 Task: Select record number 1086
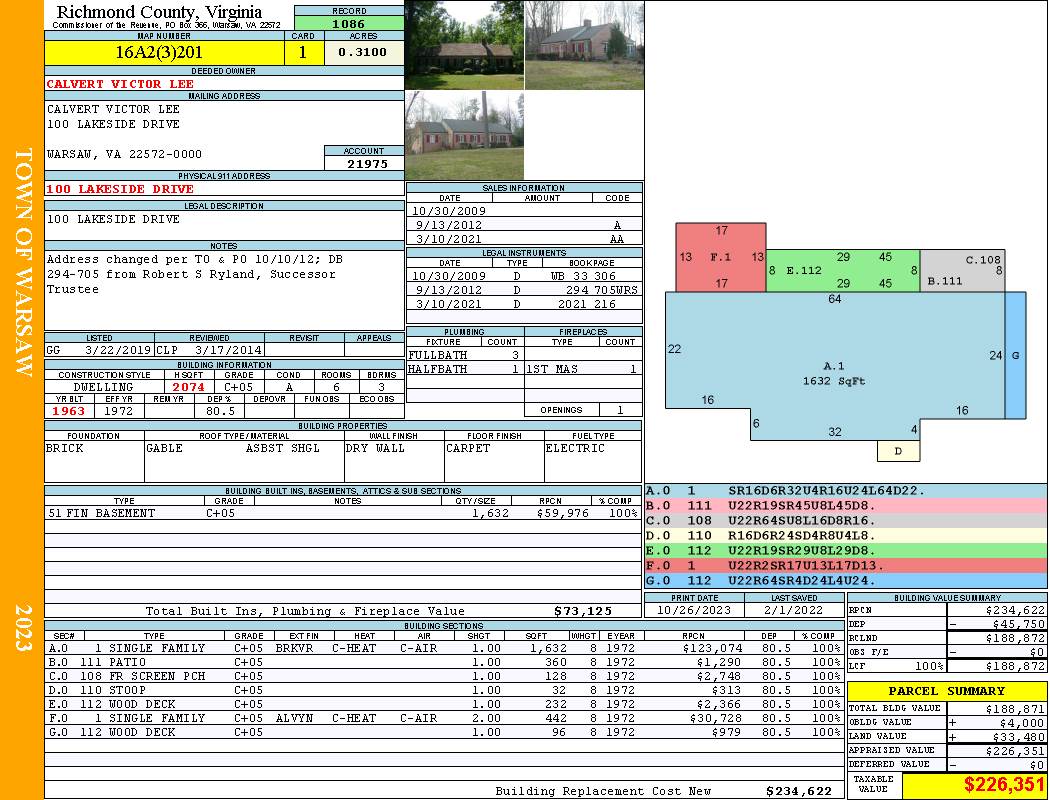pyautogui.click(x=349, y=24)
